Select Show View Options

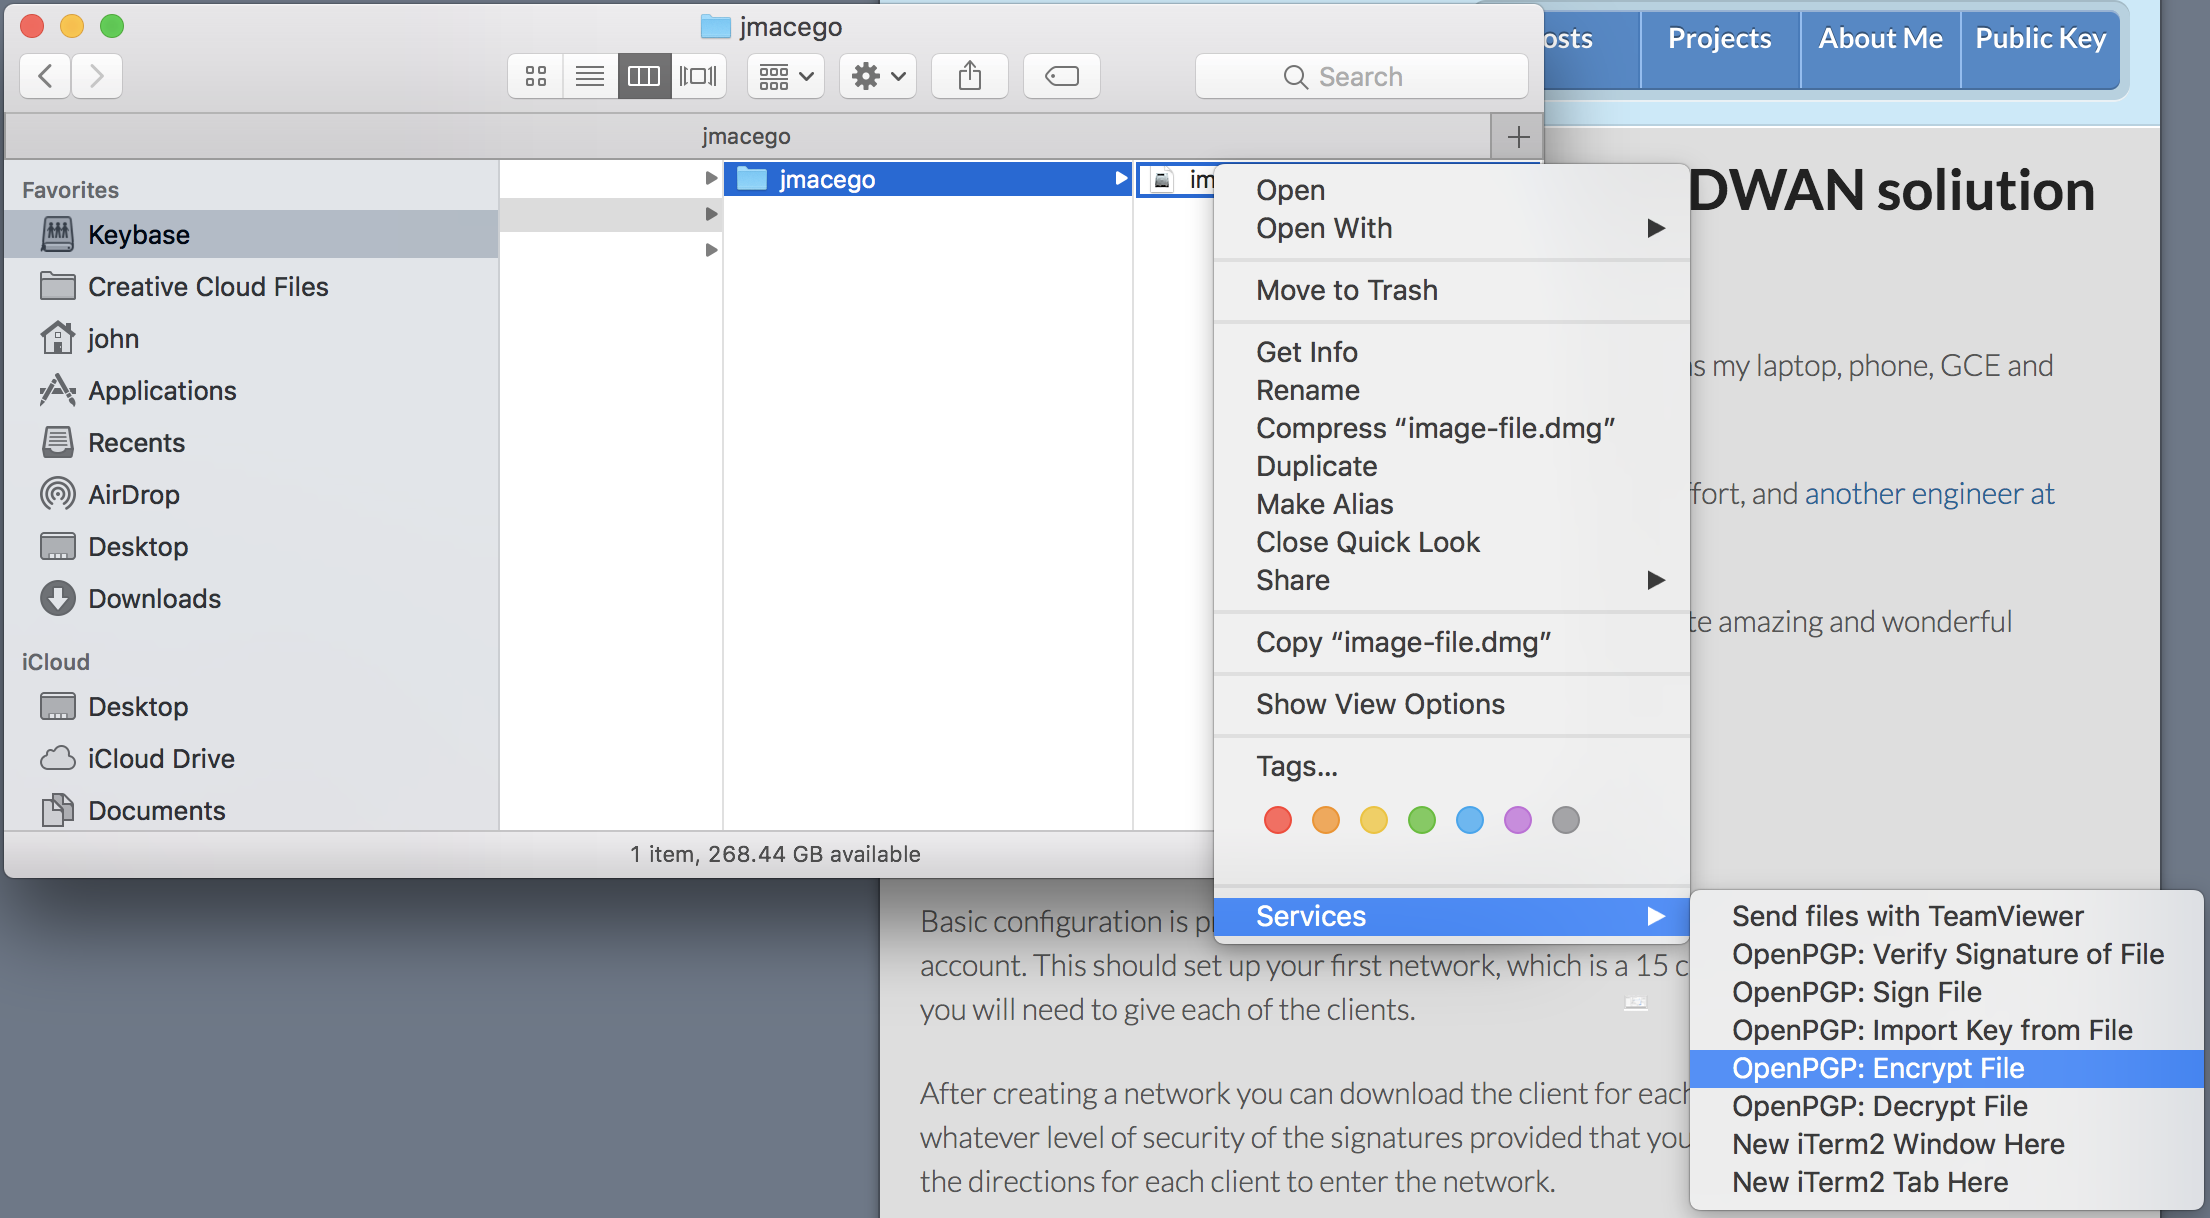pyautogui.click(x=1451, y=704)
